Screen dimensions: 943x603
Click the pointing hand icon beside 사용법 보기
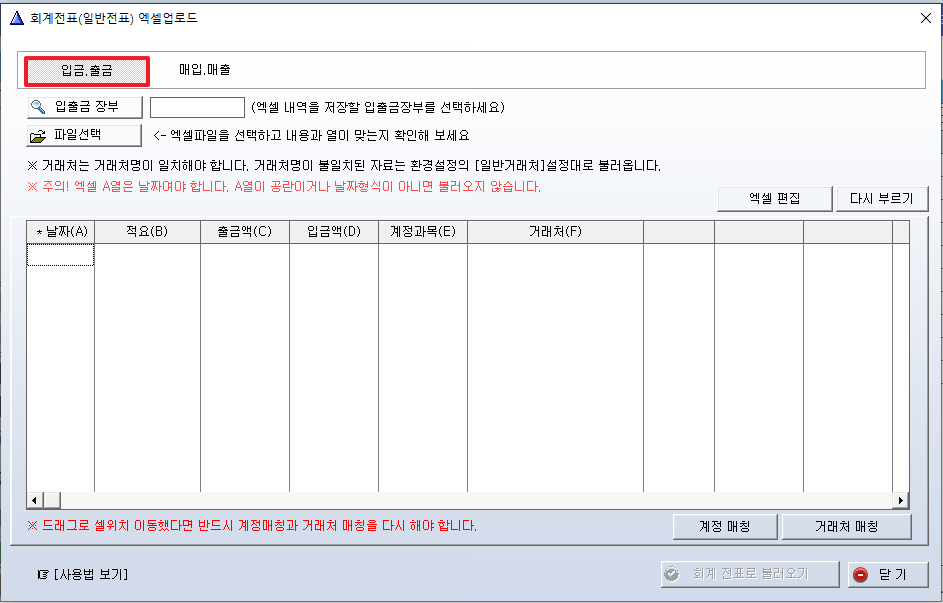click(x=43, y=575)
